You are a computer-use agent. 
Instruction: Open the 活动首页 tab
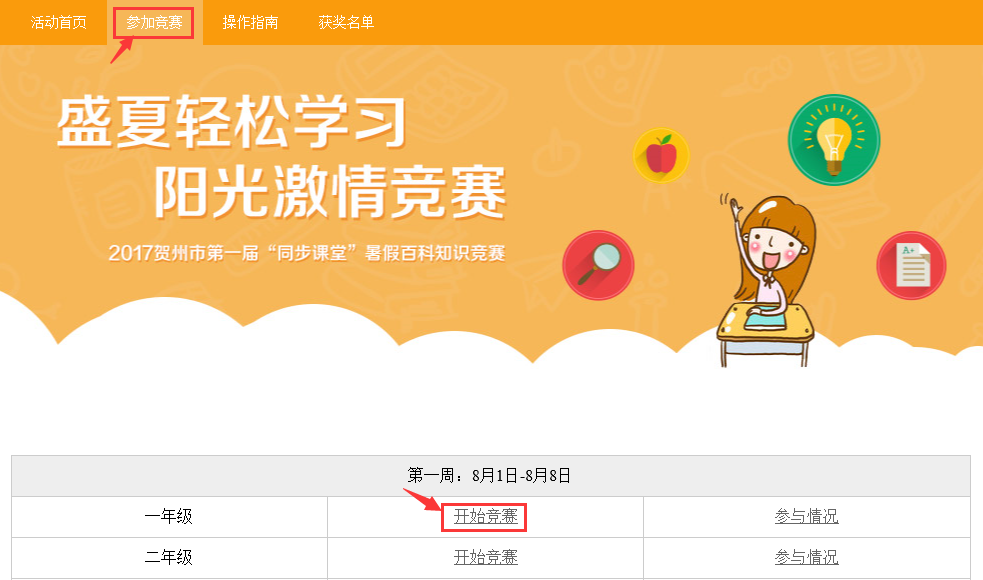tap(58, 23)
